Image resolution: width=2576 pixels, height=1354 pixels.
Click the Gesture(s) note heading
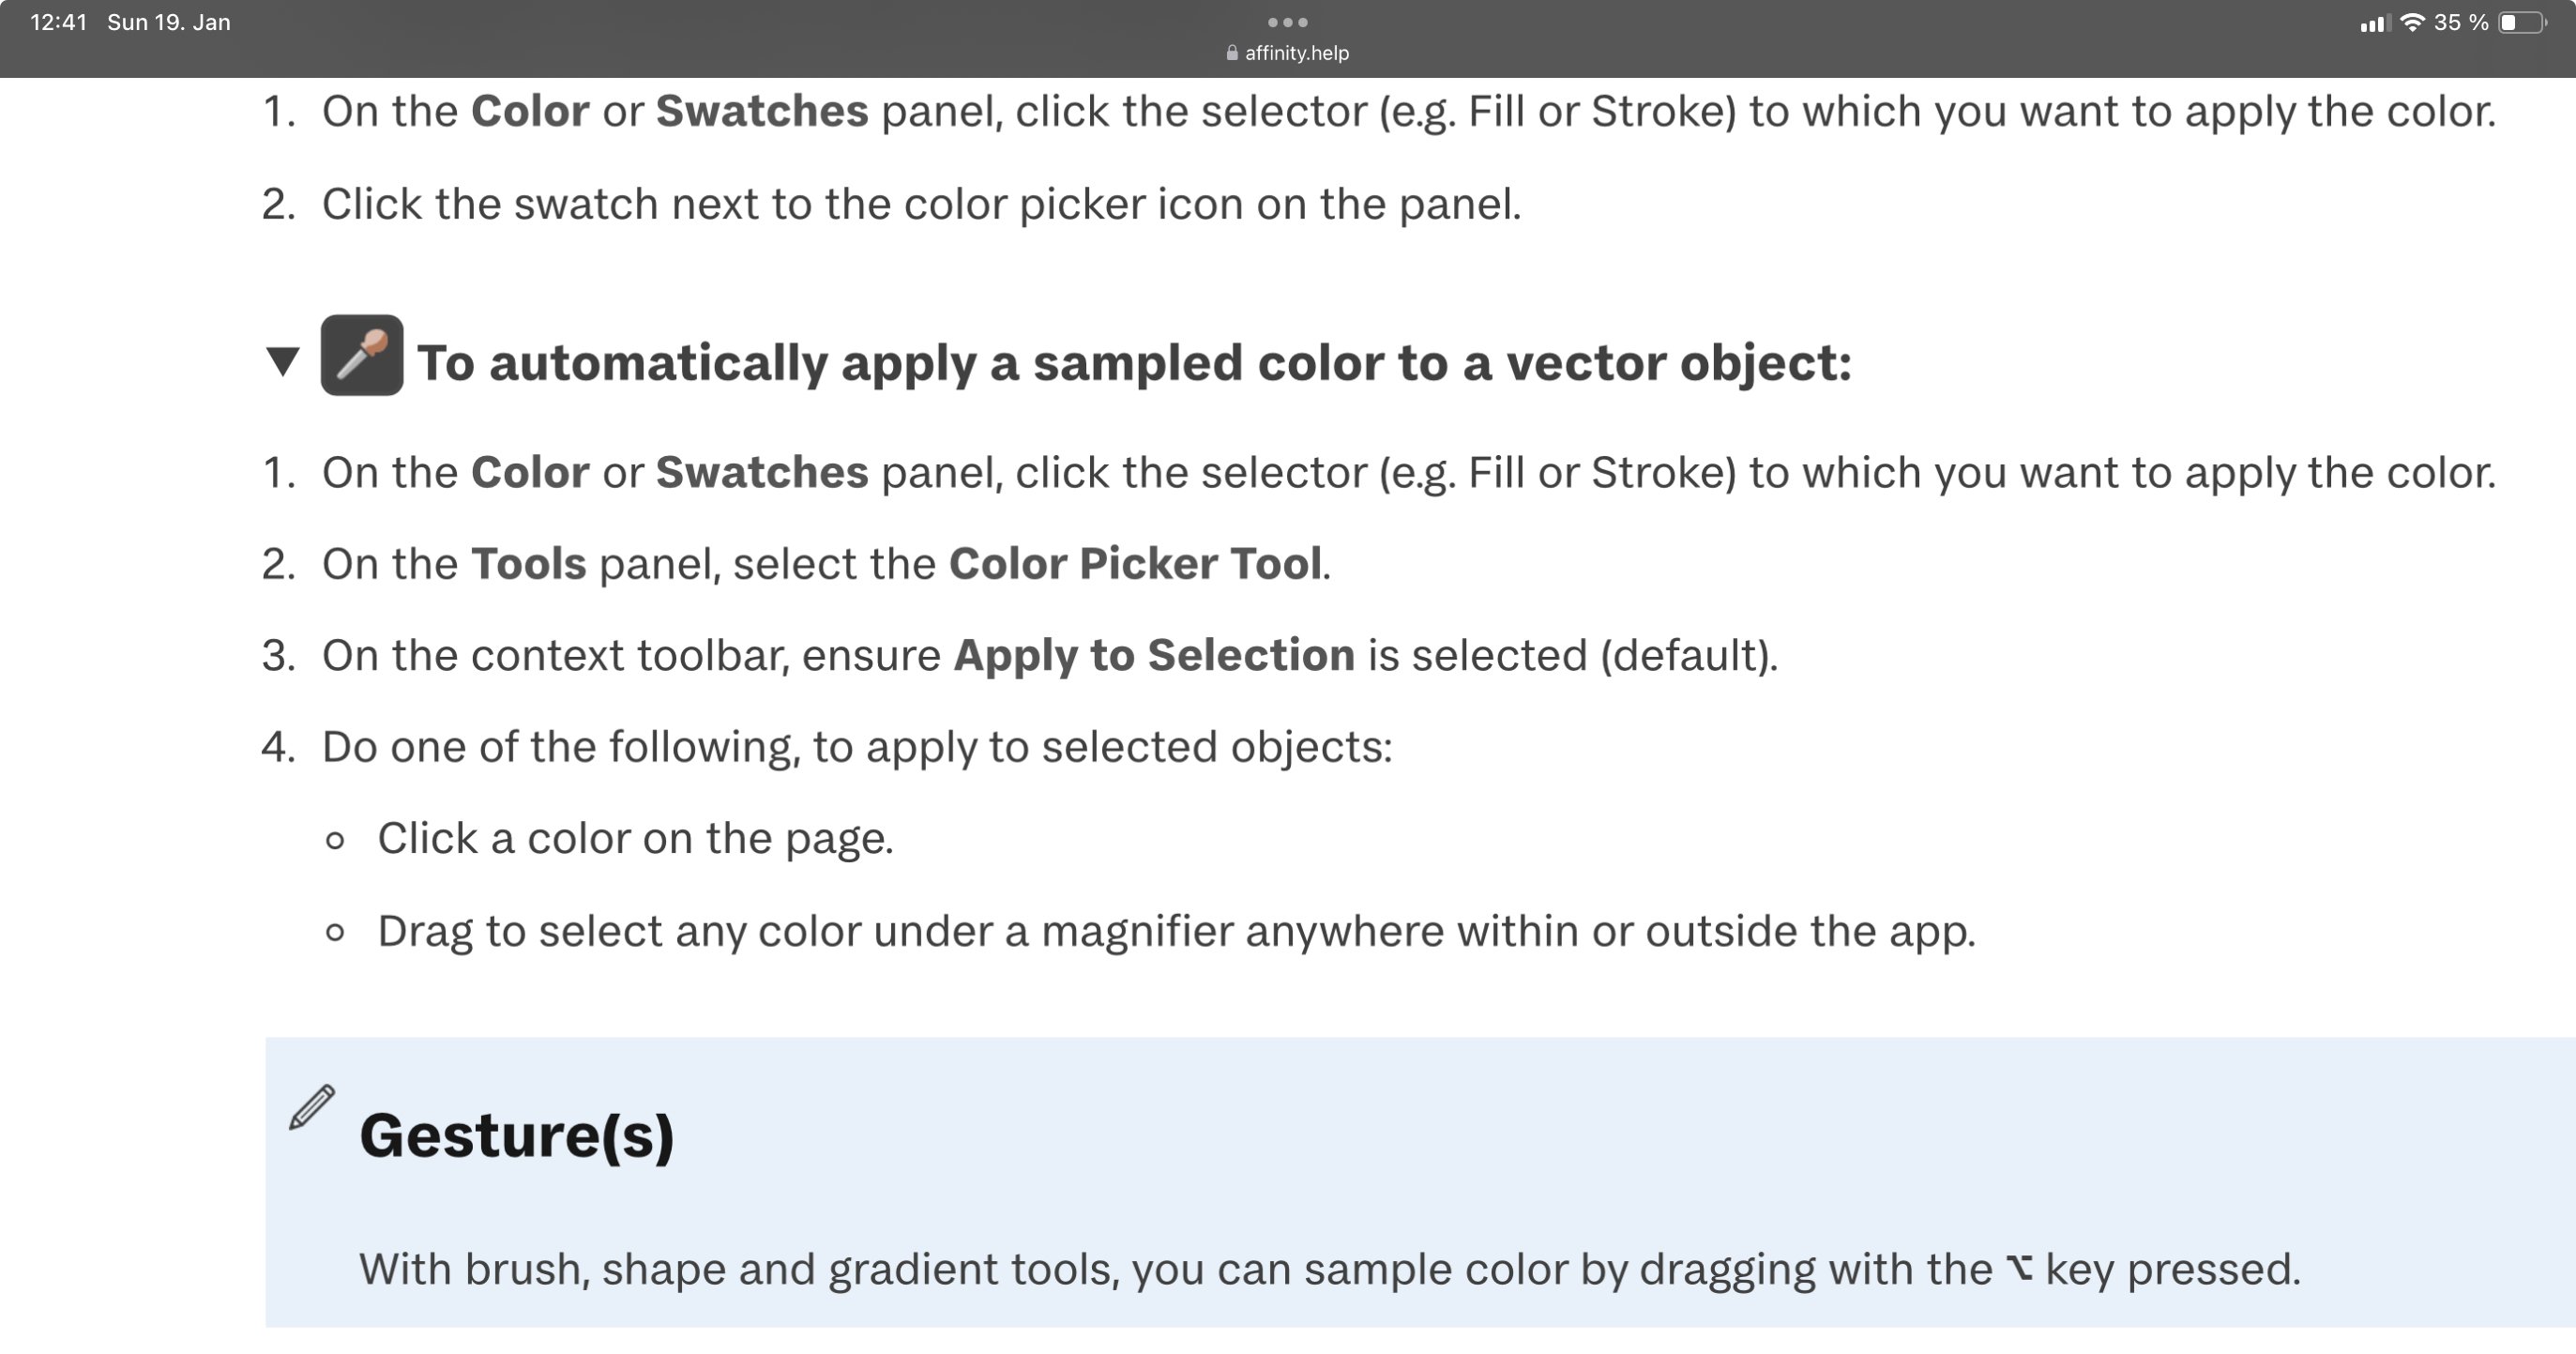(x=517, y=1136)
